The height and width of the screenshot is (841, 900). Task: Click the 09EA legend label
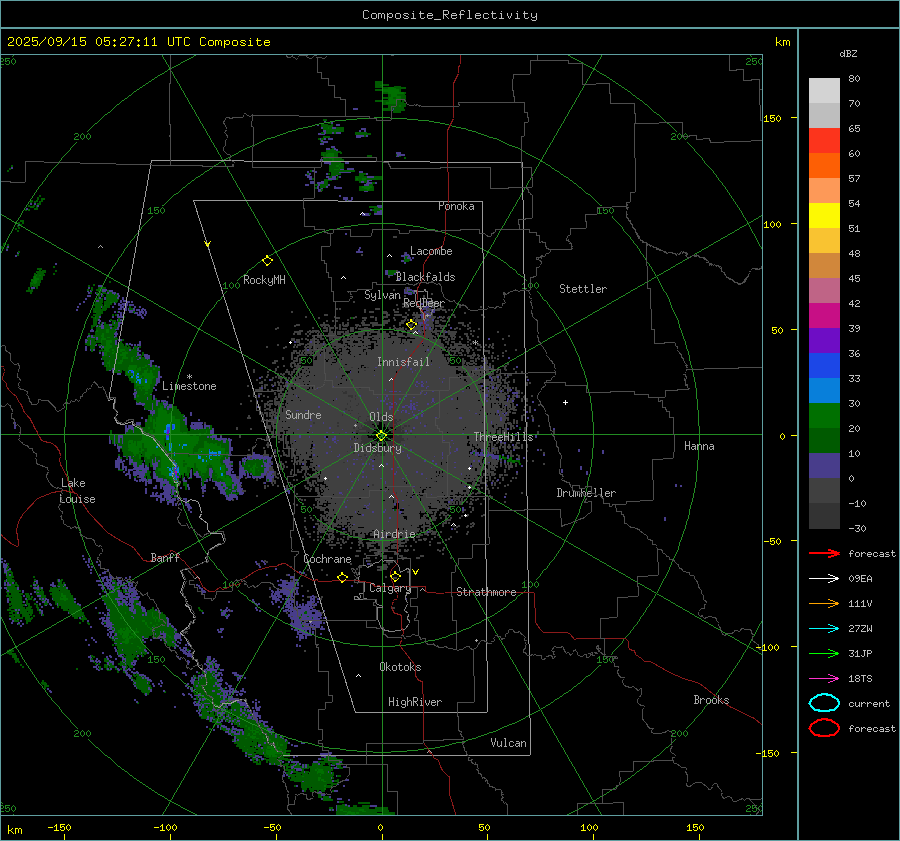click(x=860, y=579)
